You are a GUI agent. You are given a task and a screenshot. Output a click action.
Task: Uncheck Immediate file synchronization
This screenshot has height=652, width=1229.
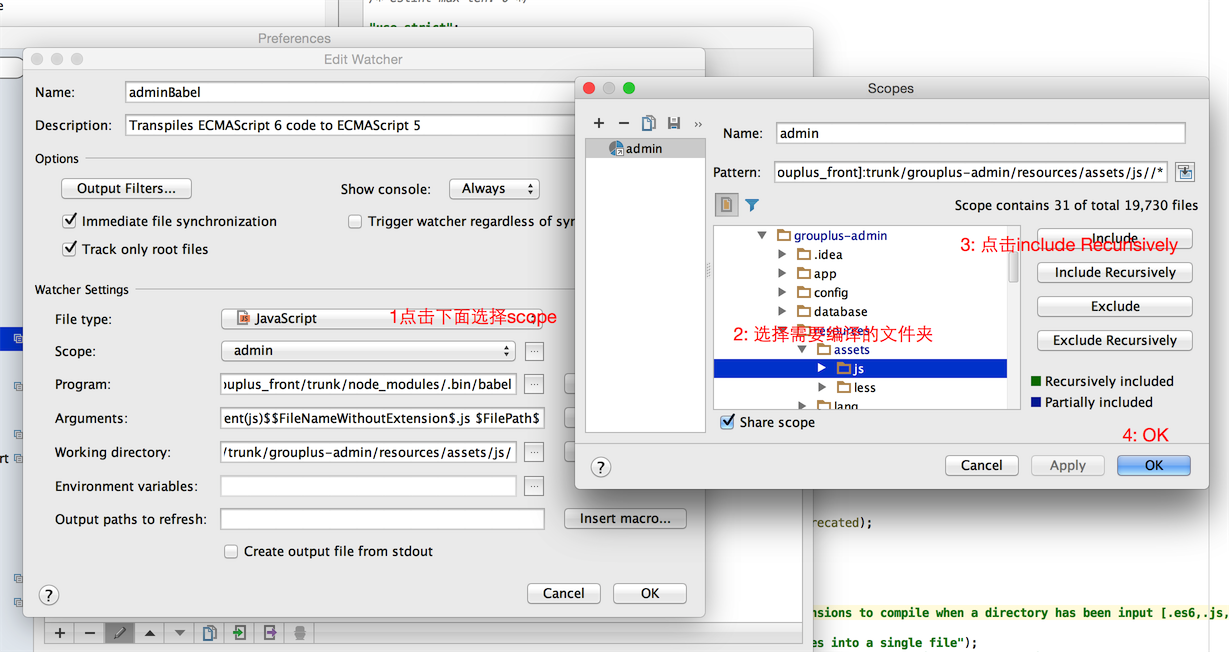coord(70,221)
